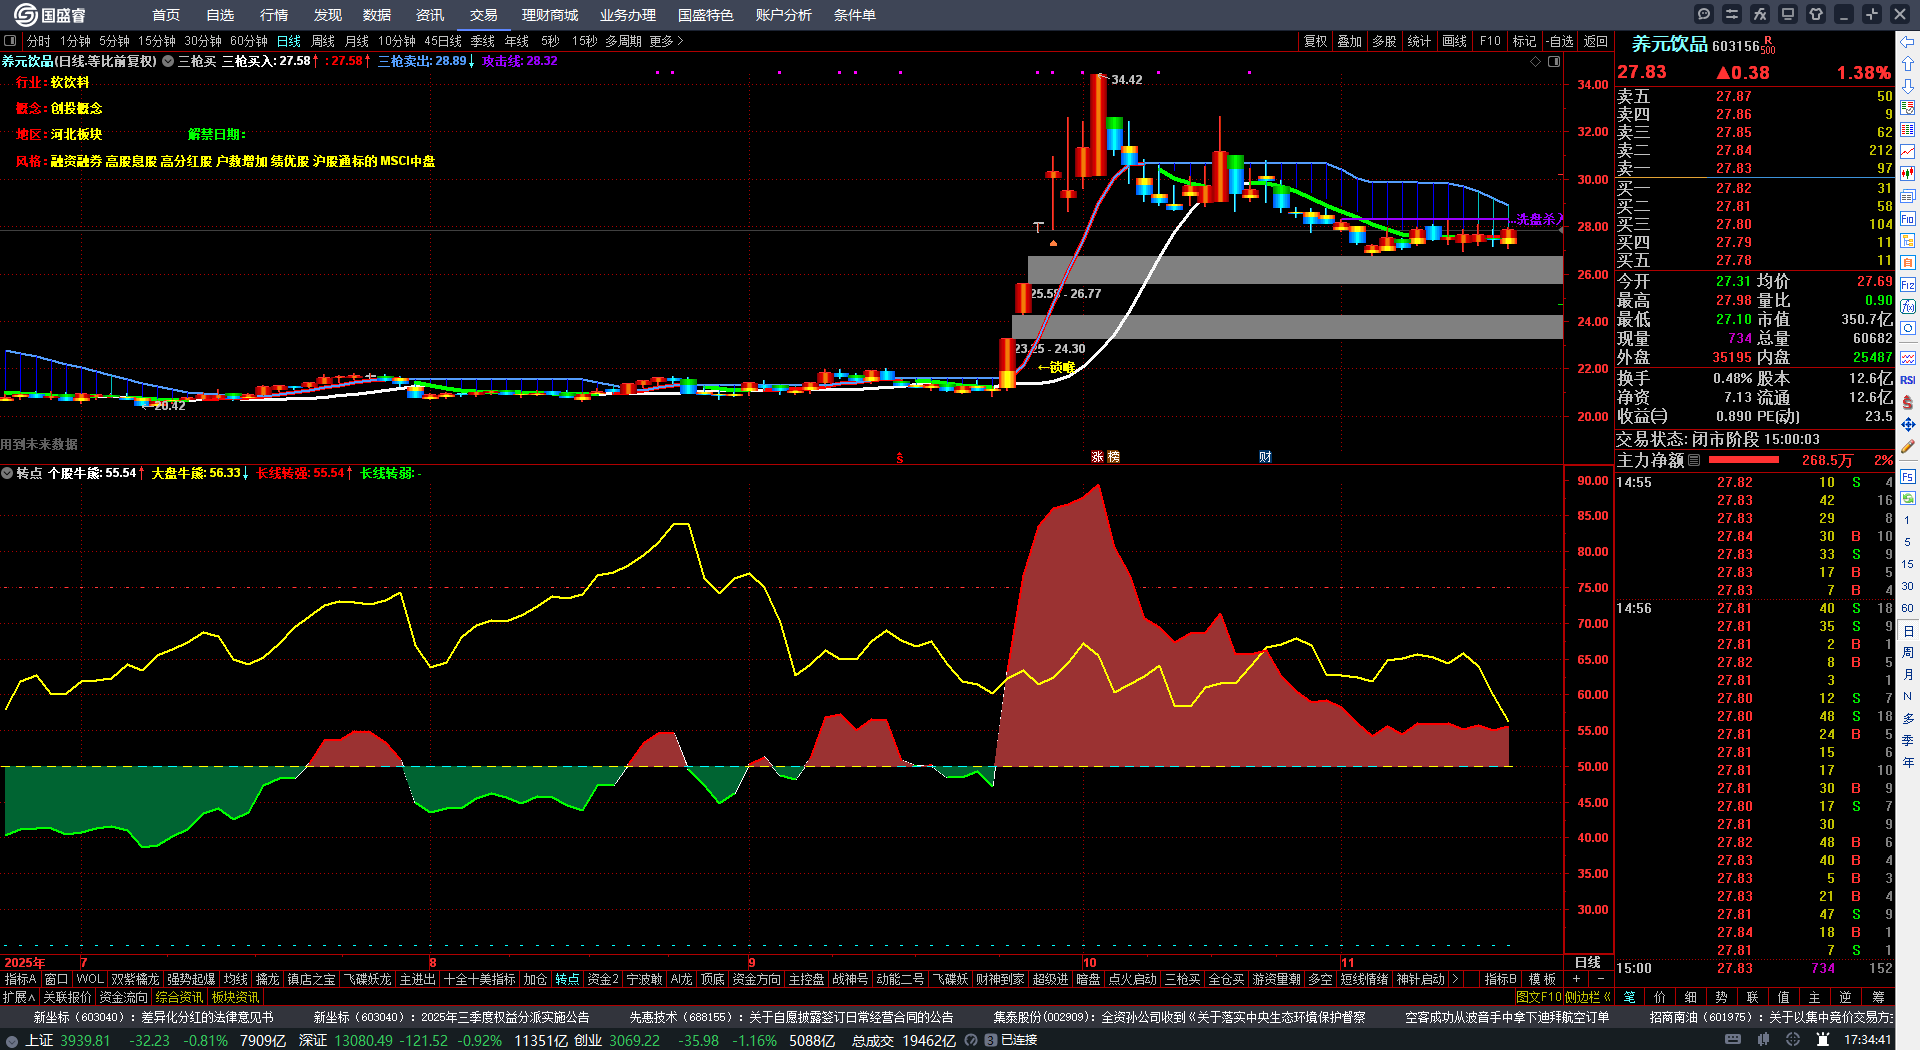Click the RSI indicator sidebar icon
This screenshot has width=1920, height=1050.
pos(1908,380)
